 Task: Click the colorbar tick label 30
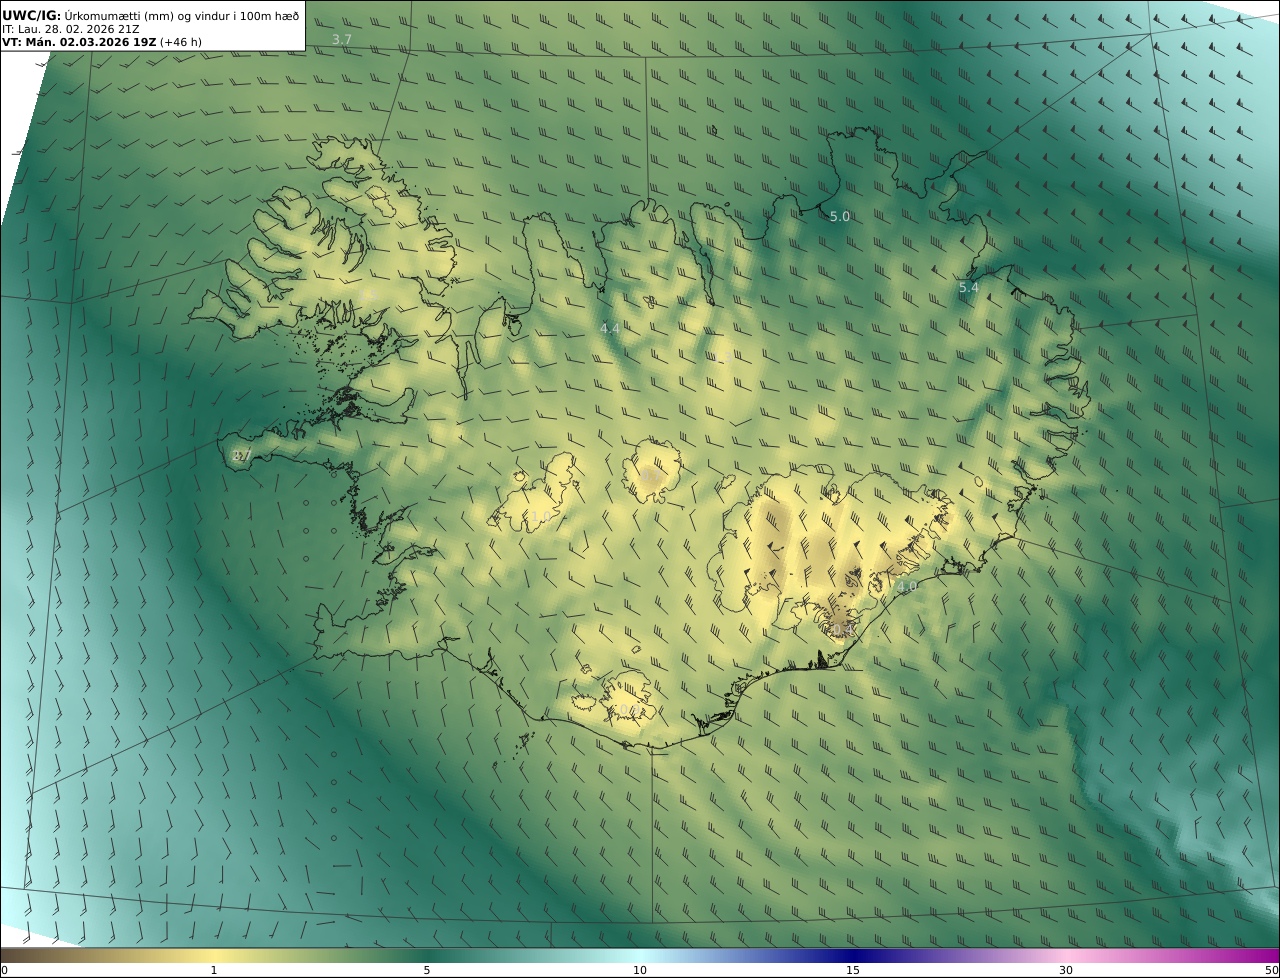[x=1066, y=970]
